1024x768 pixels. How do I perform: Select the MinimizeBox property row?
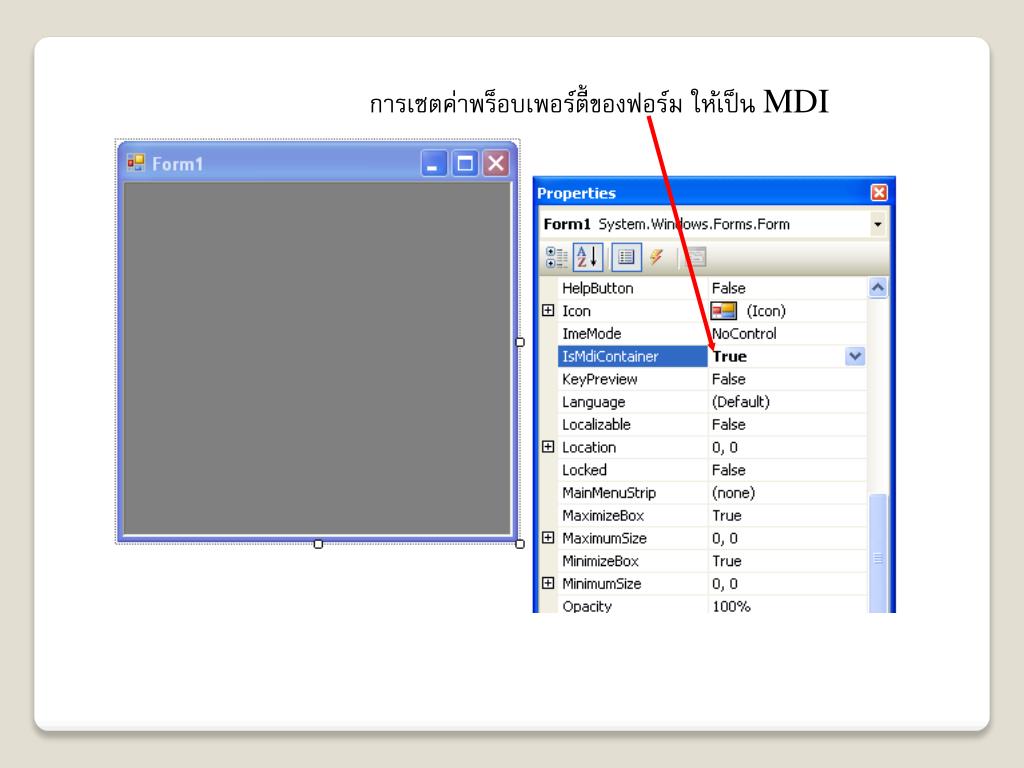[x=712, y=561]
